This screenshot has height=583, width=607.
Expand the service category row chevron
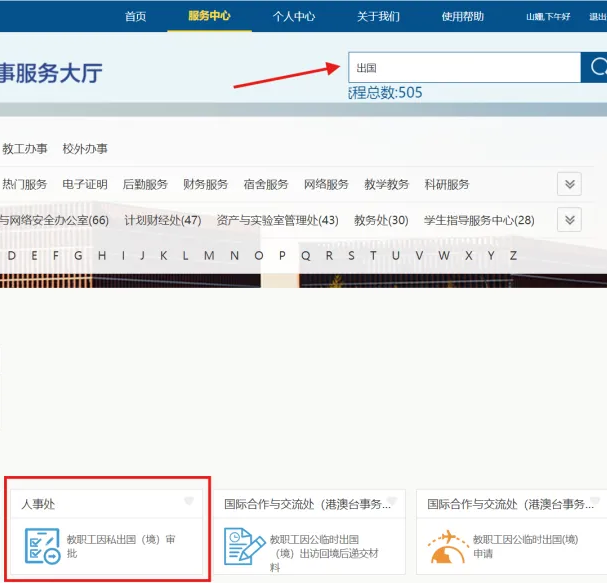click(569, 184)
